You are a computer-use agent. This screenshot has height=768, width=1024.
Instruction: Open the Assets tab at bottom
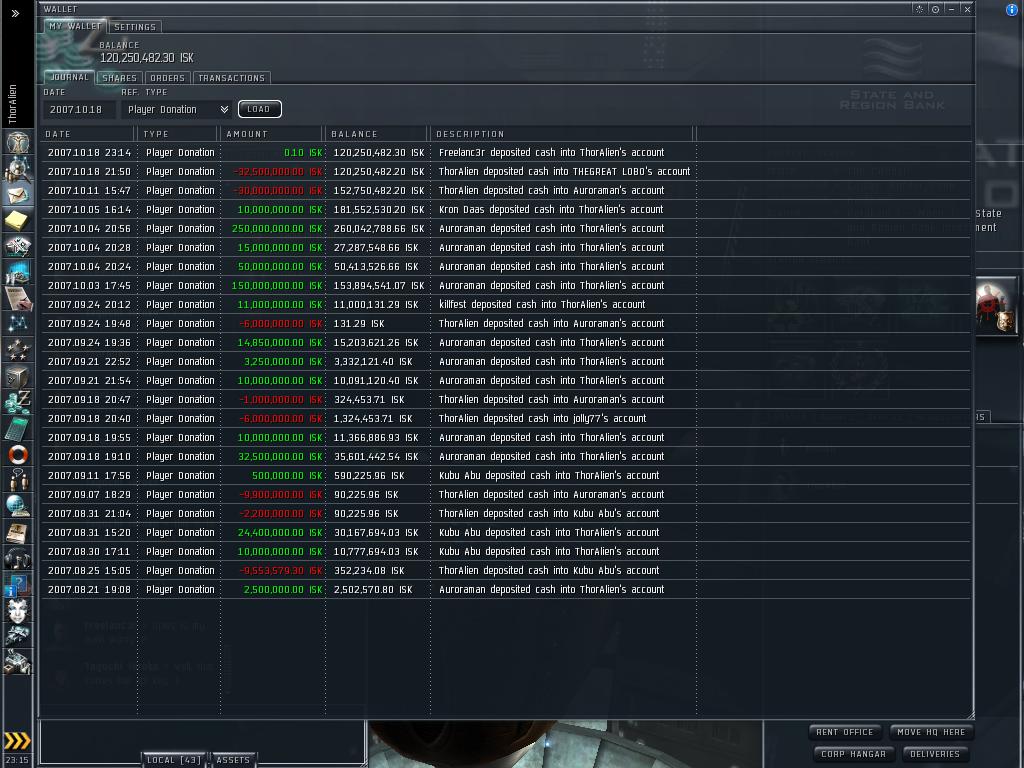233,760
